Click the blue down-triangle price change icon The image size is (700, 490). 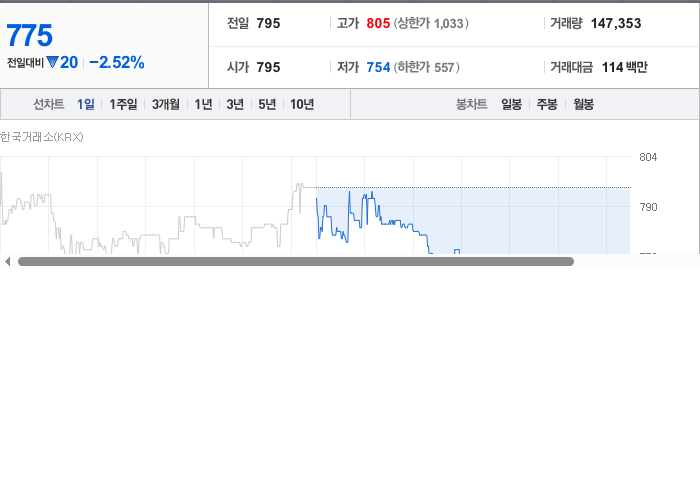(52, 62)
